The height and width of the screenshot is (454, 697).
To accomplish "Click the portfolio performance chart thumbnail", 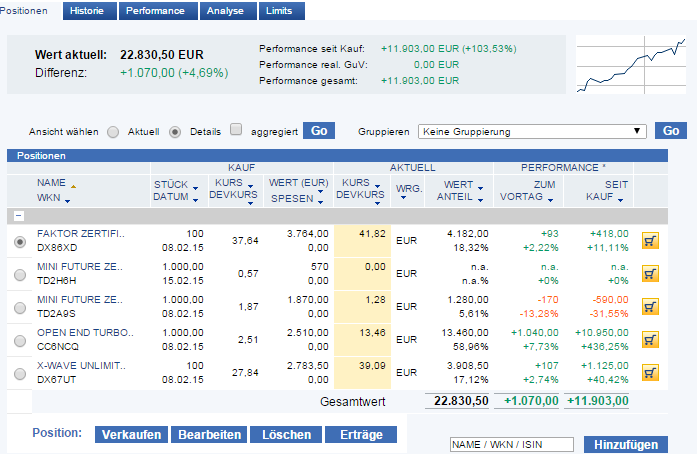I will (x=630, y=66).
